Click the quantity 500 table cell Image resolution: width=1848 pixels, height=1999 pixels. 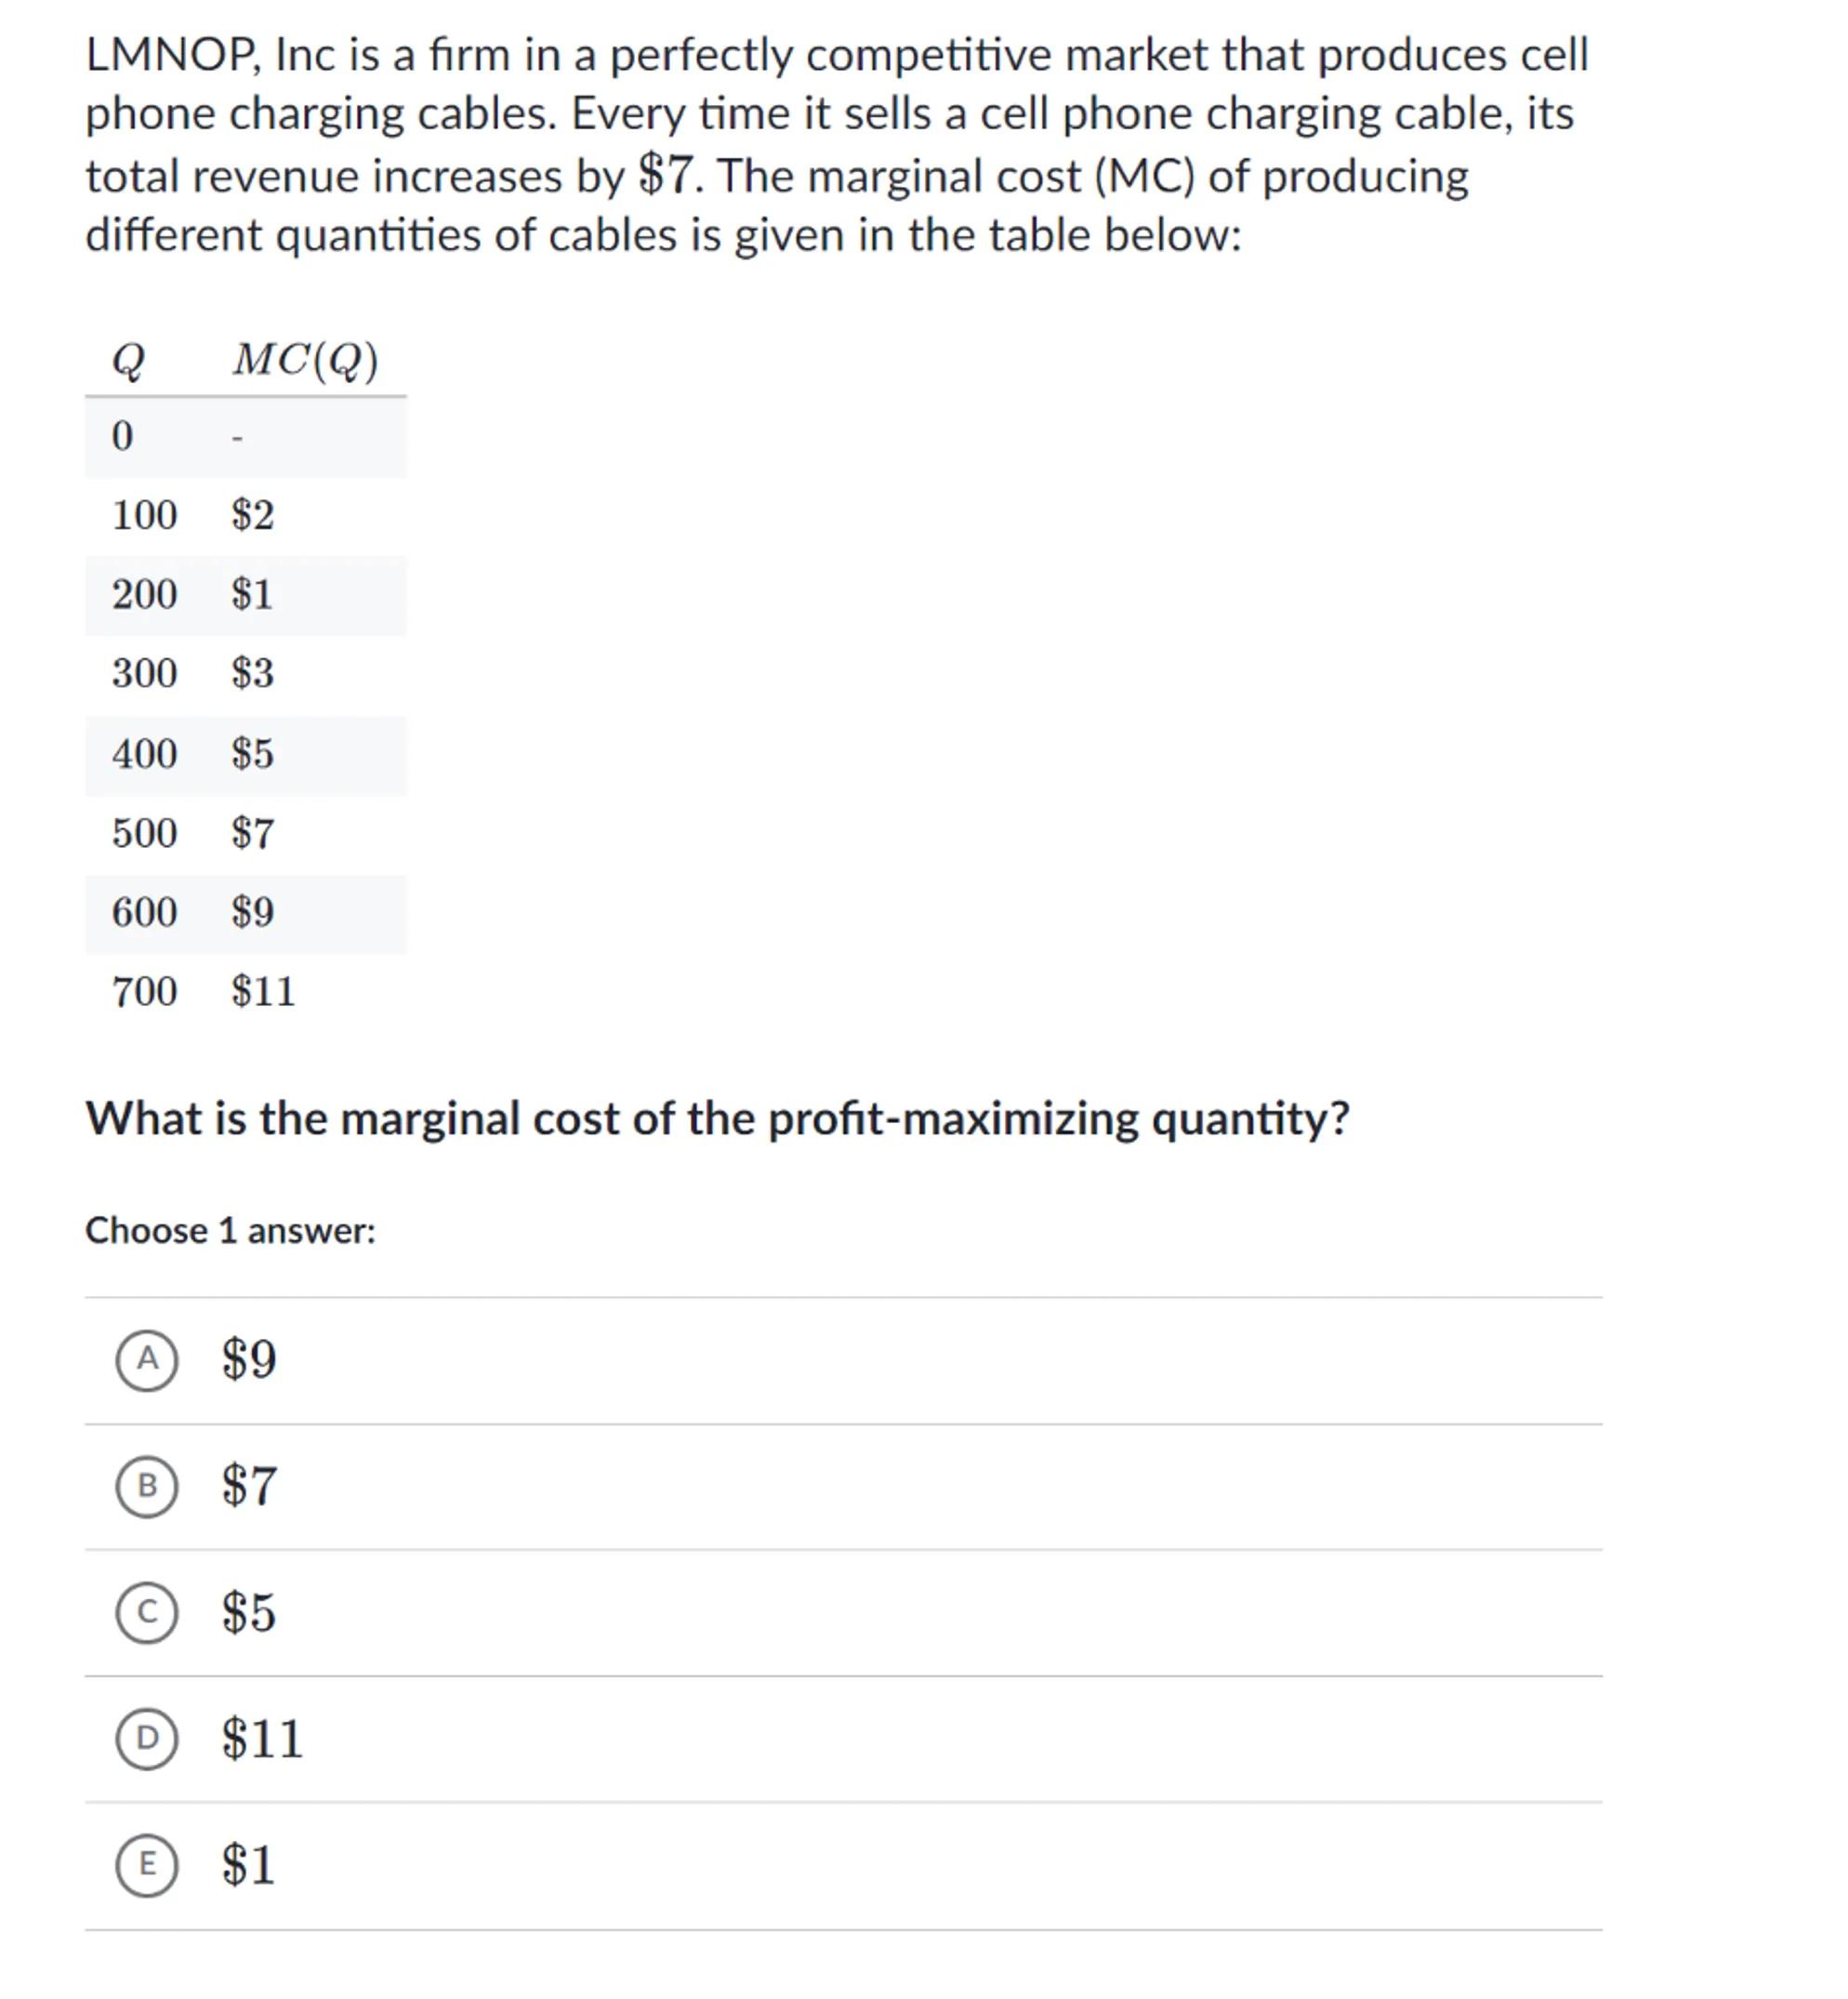tap(145, 833)
